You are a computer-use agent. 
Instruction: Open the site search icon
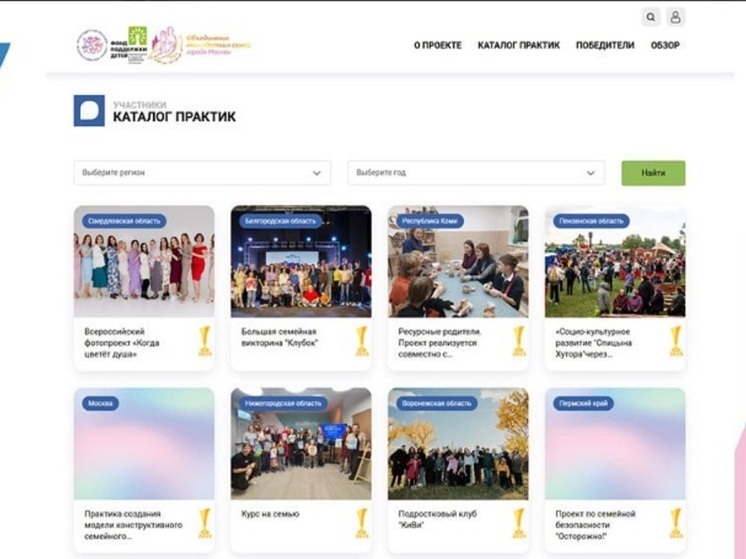[x=650, y=18]
